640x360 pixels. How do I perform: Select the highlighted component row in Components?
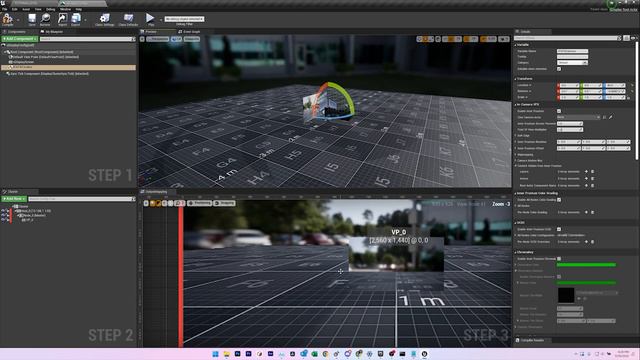tap(68, 67)
